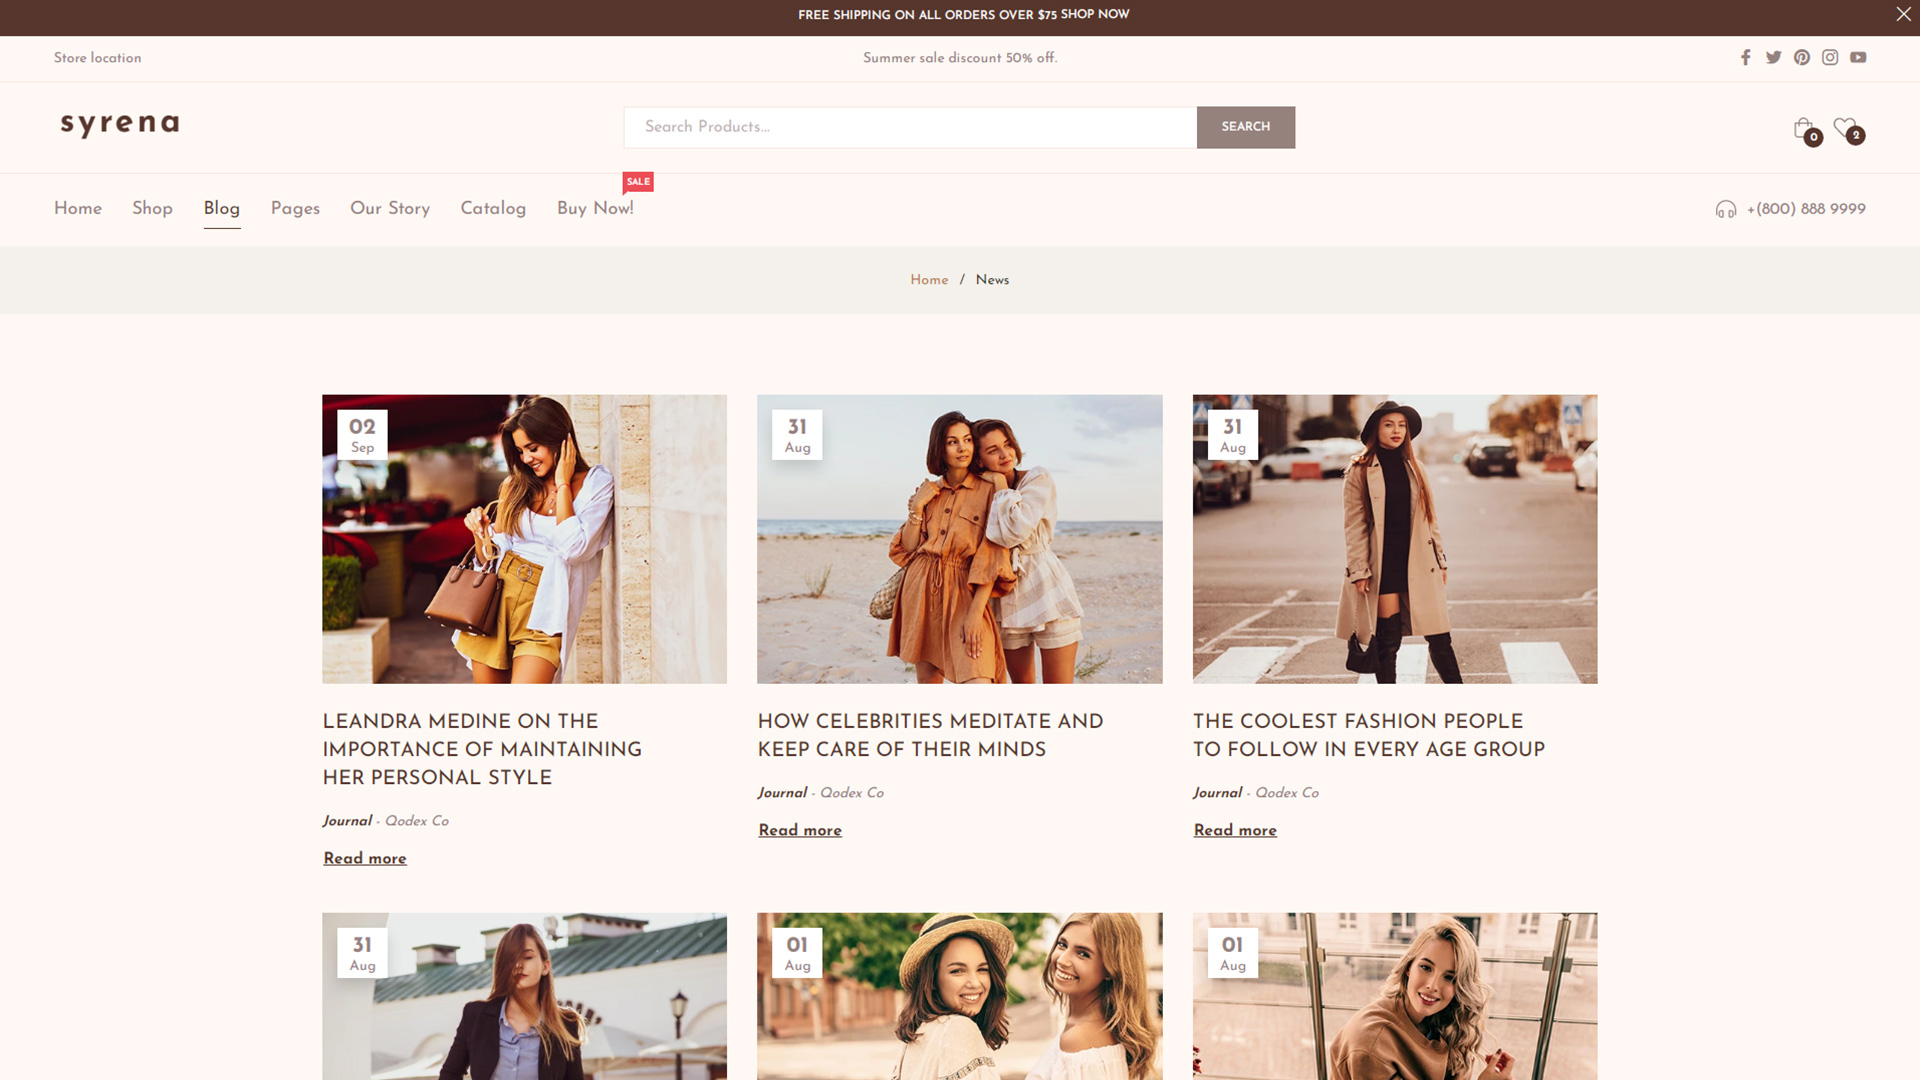Screen dimensions: 1920x1080
Task: Open the shopping cart icon
Action: pos(1806,130)
